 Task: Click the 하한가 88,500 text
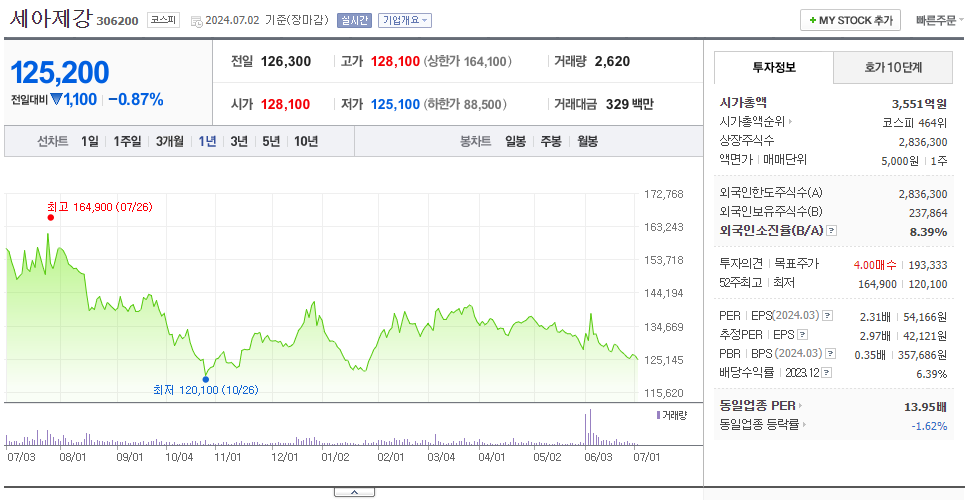point(465,104)
